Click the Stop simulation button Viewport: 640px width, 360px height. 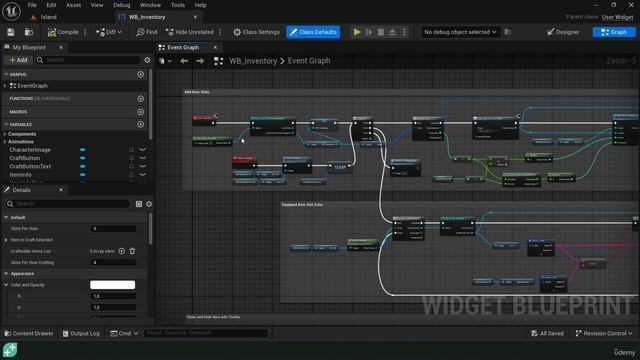[380, 32]
